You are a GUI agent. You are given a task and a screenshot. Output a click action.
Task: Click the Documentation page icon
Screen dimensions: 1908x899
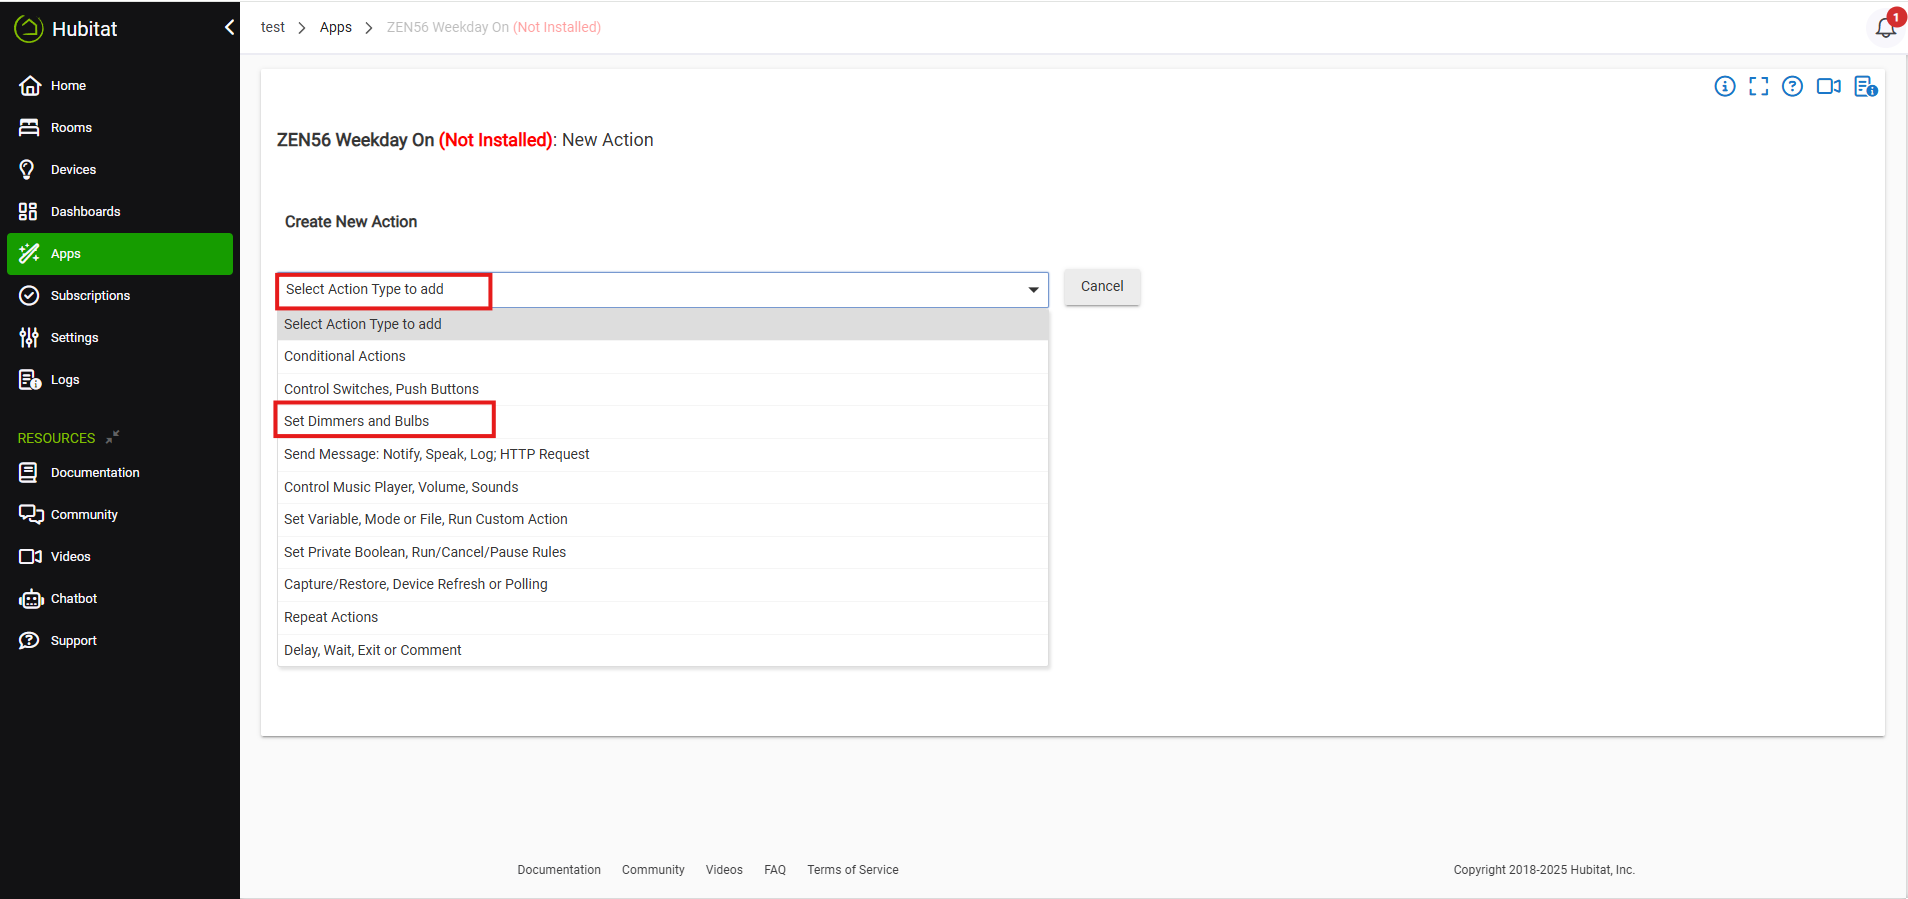28,473
